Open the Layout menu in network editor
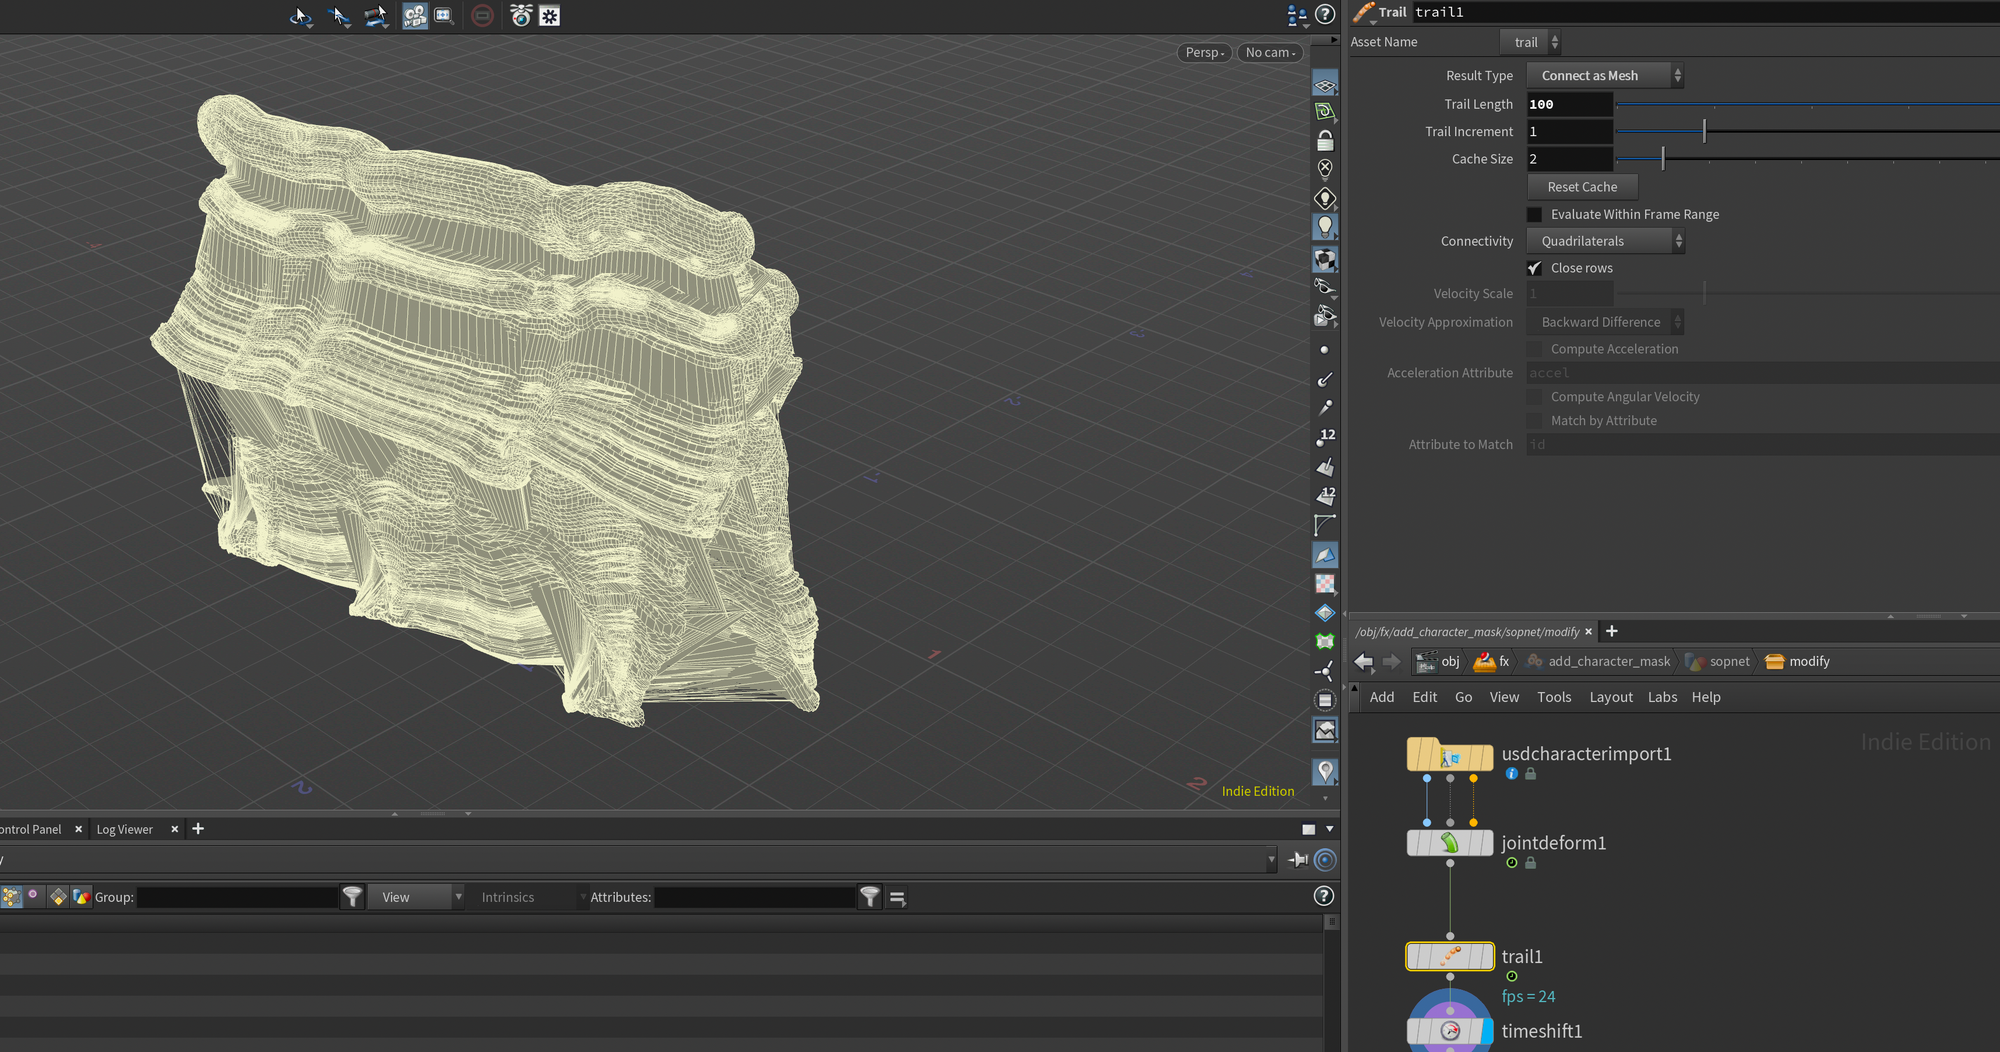Viewport: 2000px width, 1052px height. pos(1610,697)
